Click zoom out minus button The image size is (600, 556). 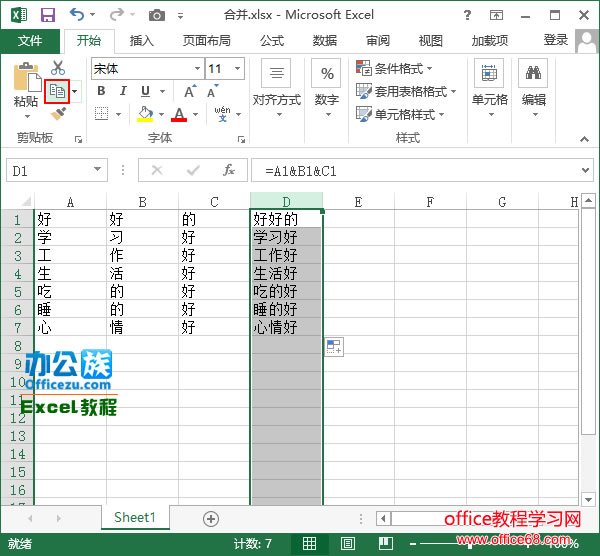coord(413,544)
